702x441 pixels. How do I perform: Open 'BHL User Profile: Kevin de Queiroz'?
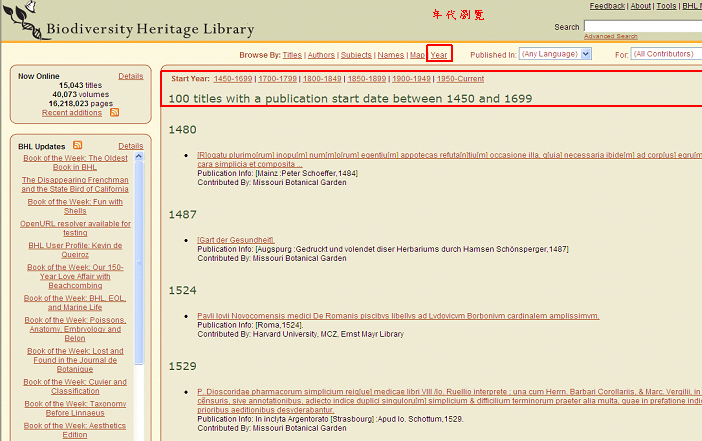coord(75,250)
